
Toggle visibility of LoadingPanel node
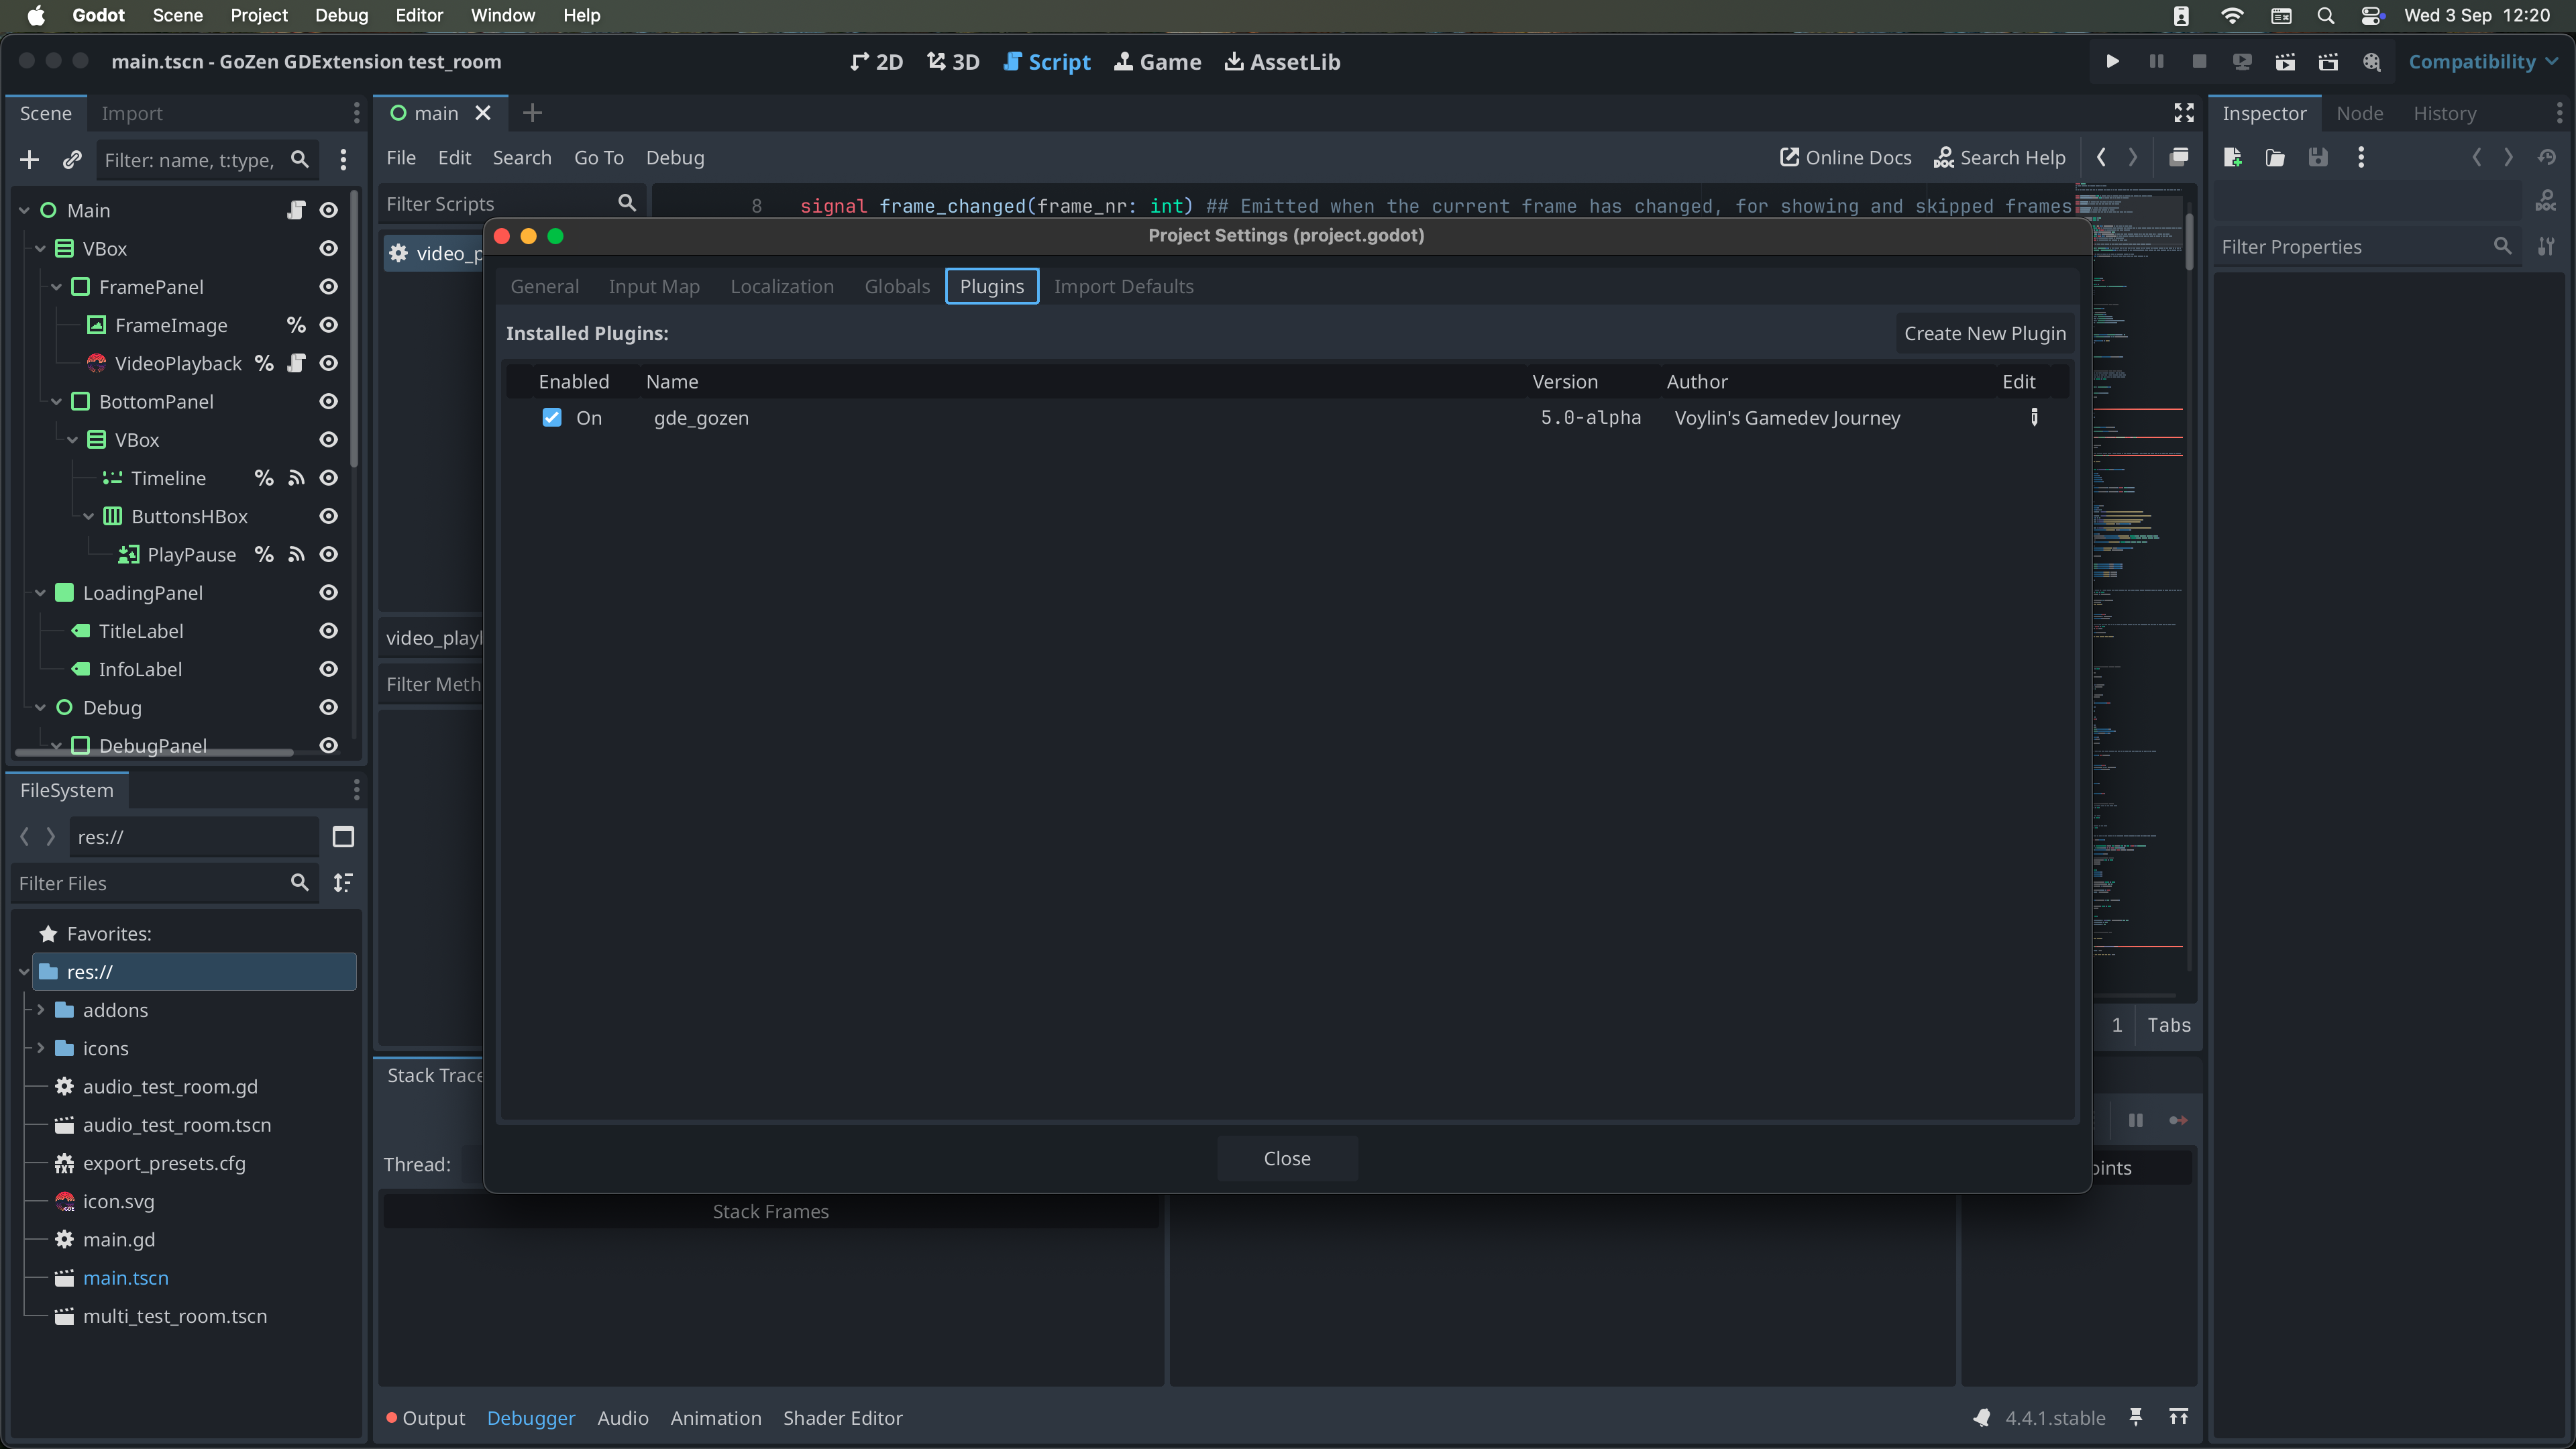pos(328,593)
